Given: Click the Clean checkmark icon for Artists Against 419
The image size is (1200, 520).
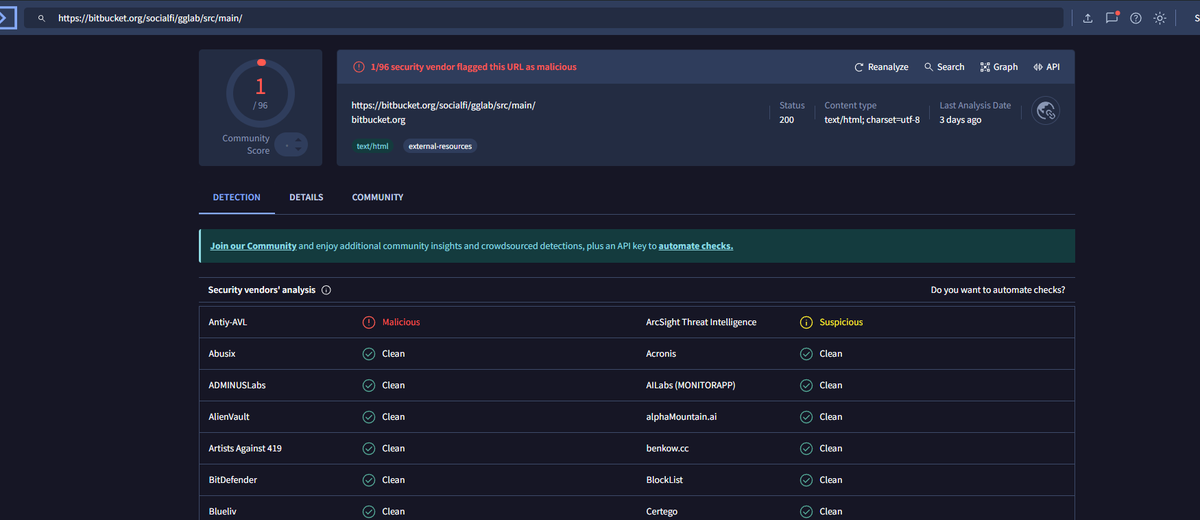Looking at the screenshot, I should [369, 448].
